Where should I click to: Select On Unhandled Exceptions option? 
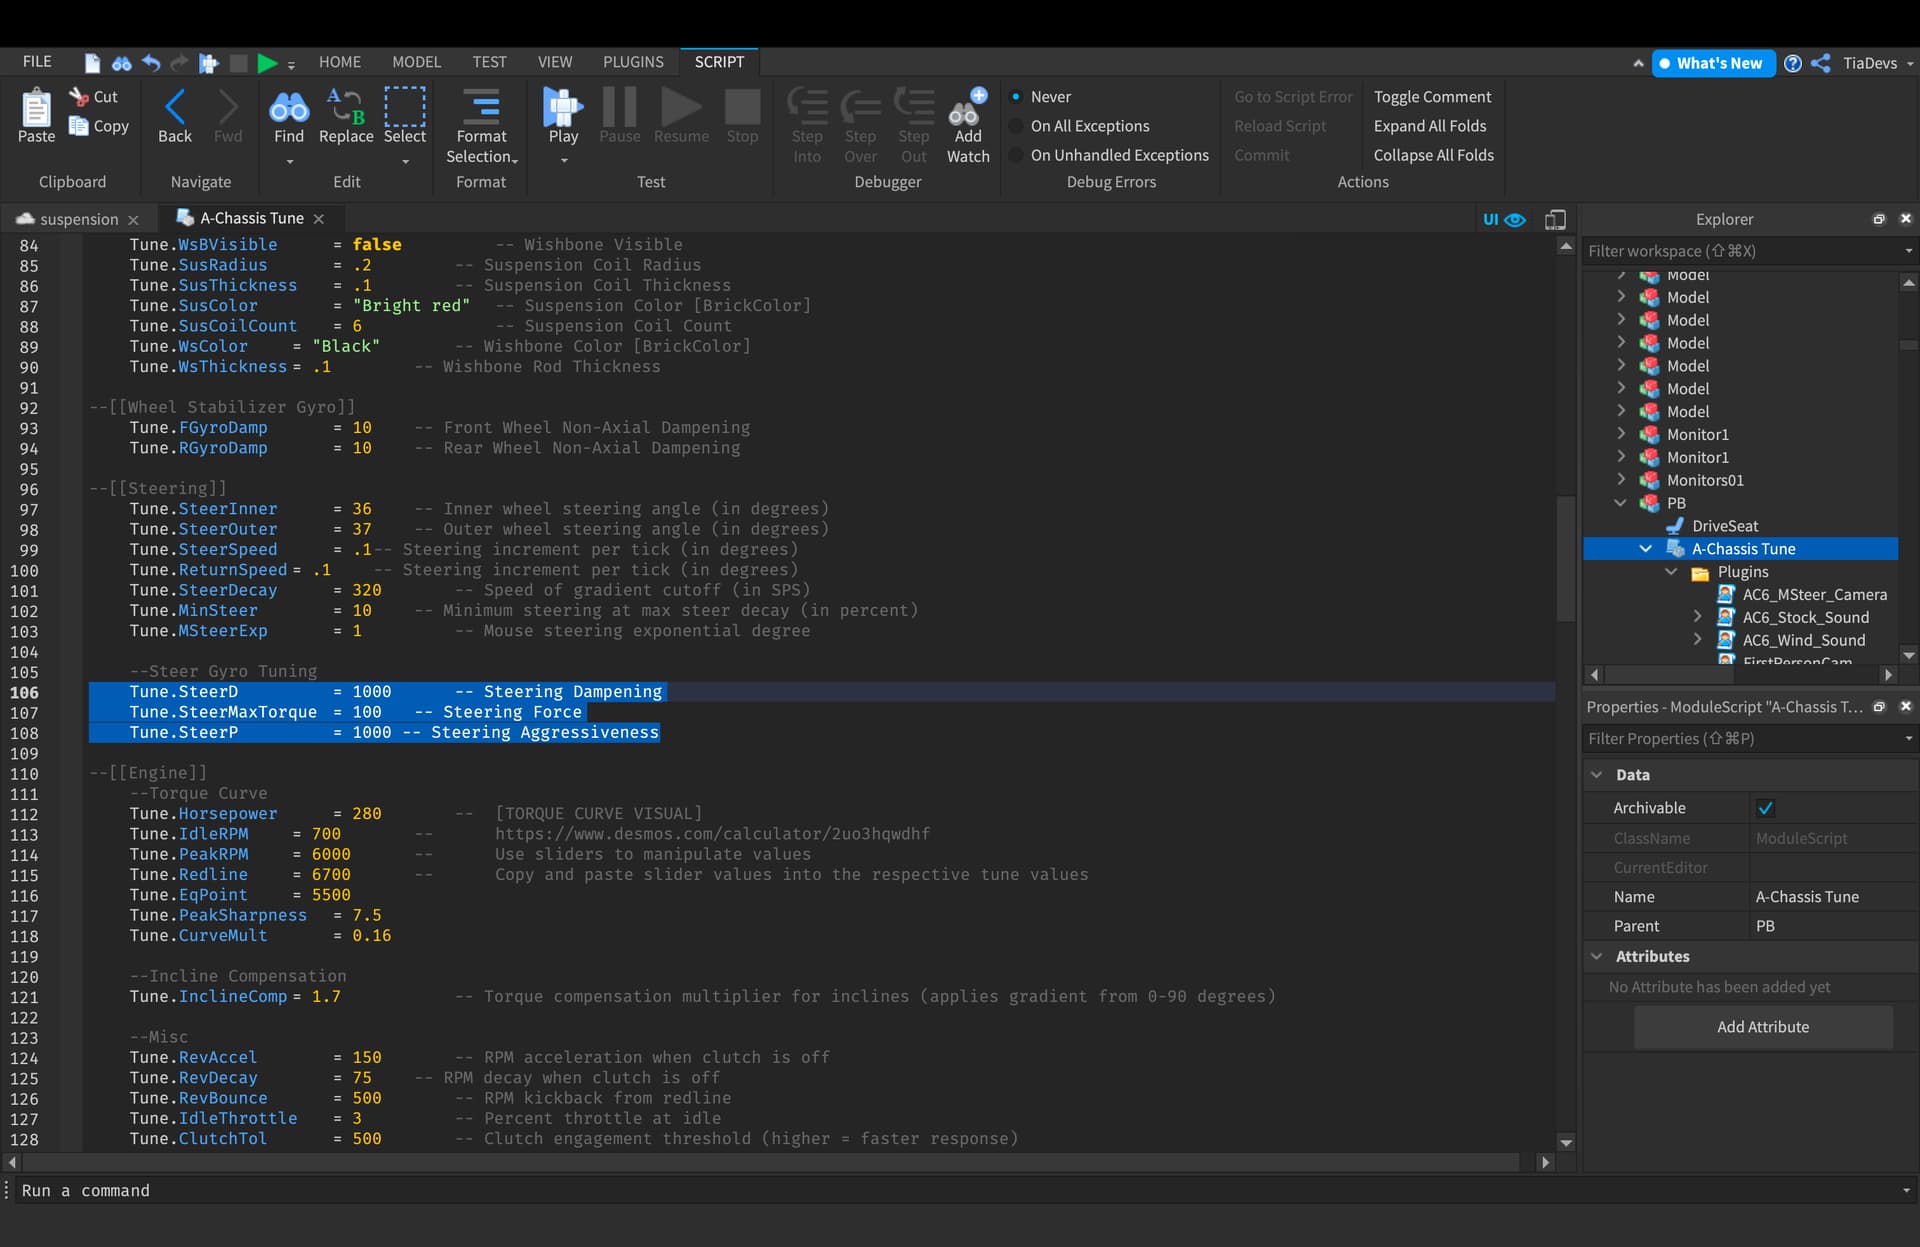(1109, 155)
